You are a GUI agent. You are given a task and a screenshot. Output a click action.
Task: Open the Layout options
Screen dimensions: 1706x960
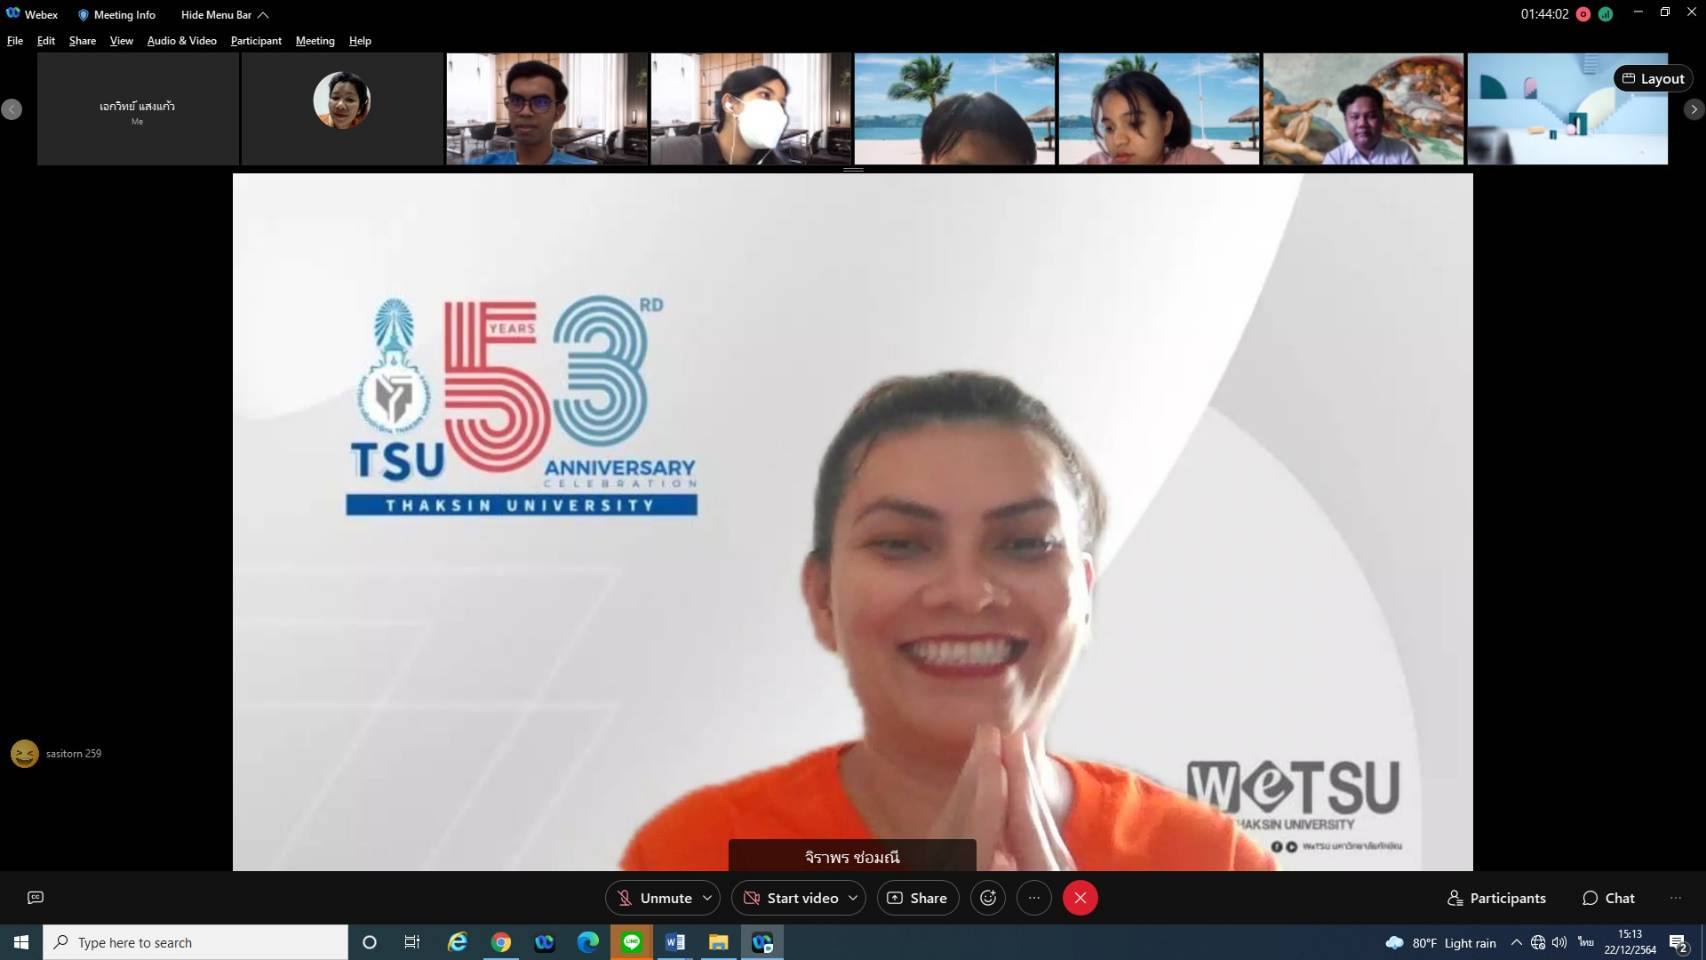[1653, 79]
